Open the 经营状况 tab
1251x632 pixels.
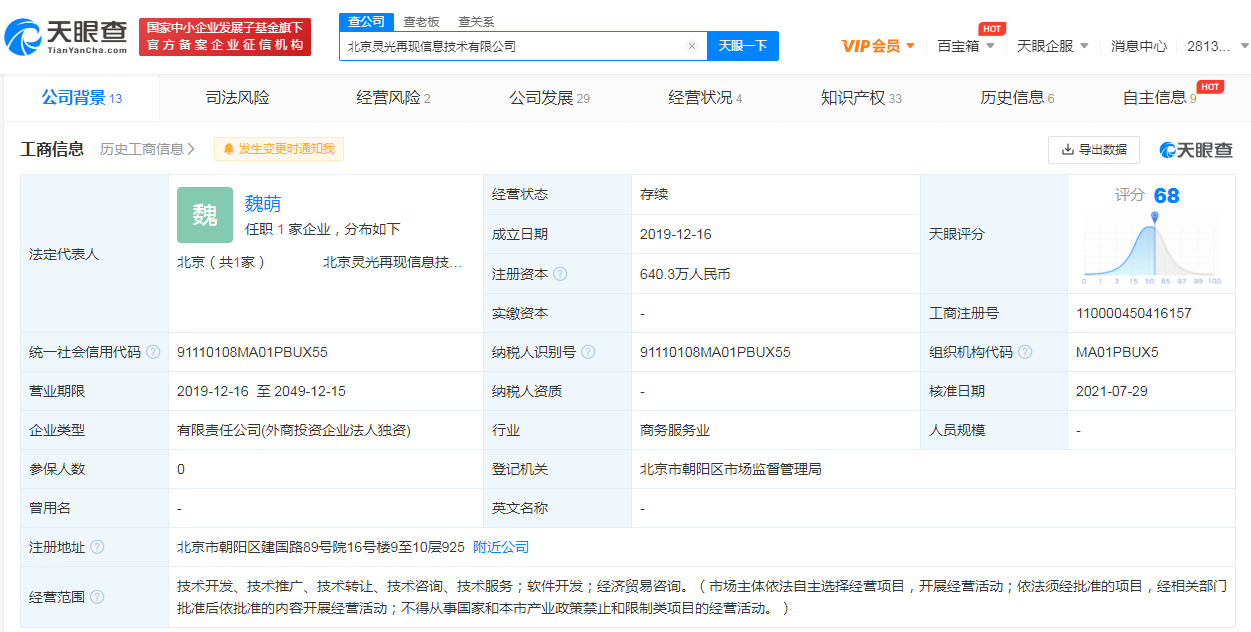point(705,98)
